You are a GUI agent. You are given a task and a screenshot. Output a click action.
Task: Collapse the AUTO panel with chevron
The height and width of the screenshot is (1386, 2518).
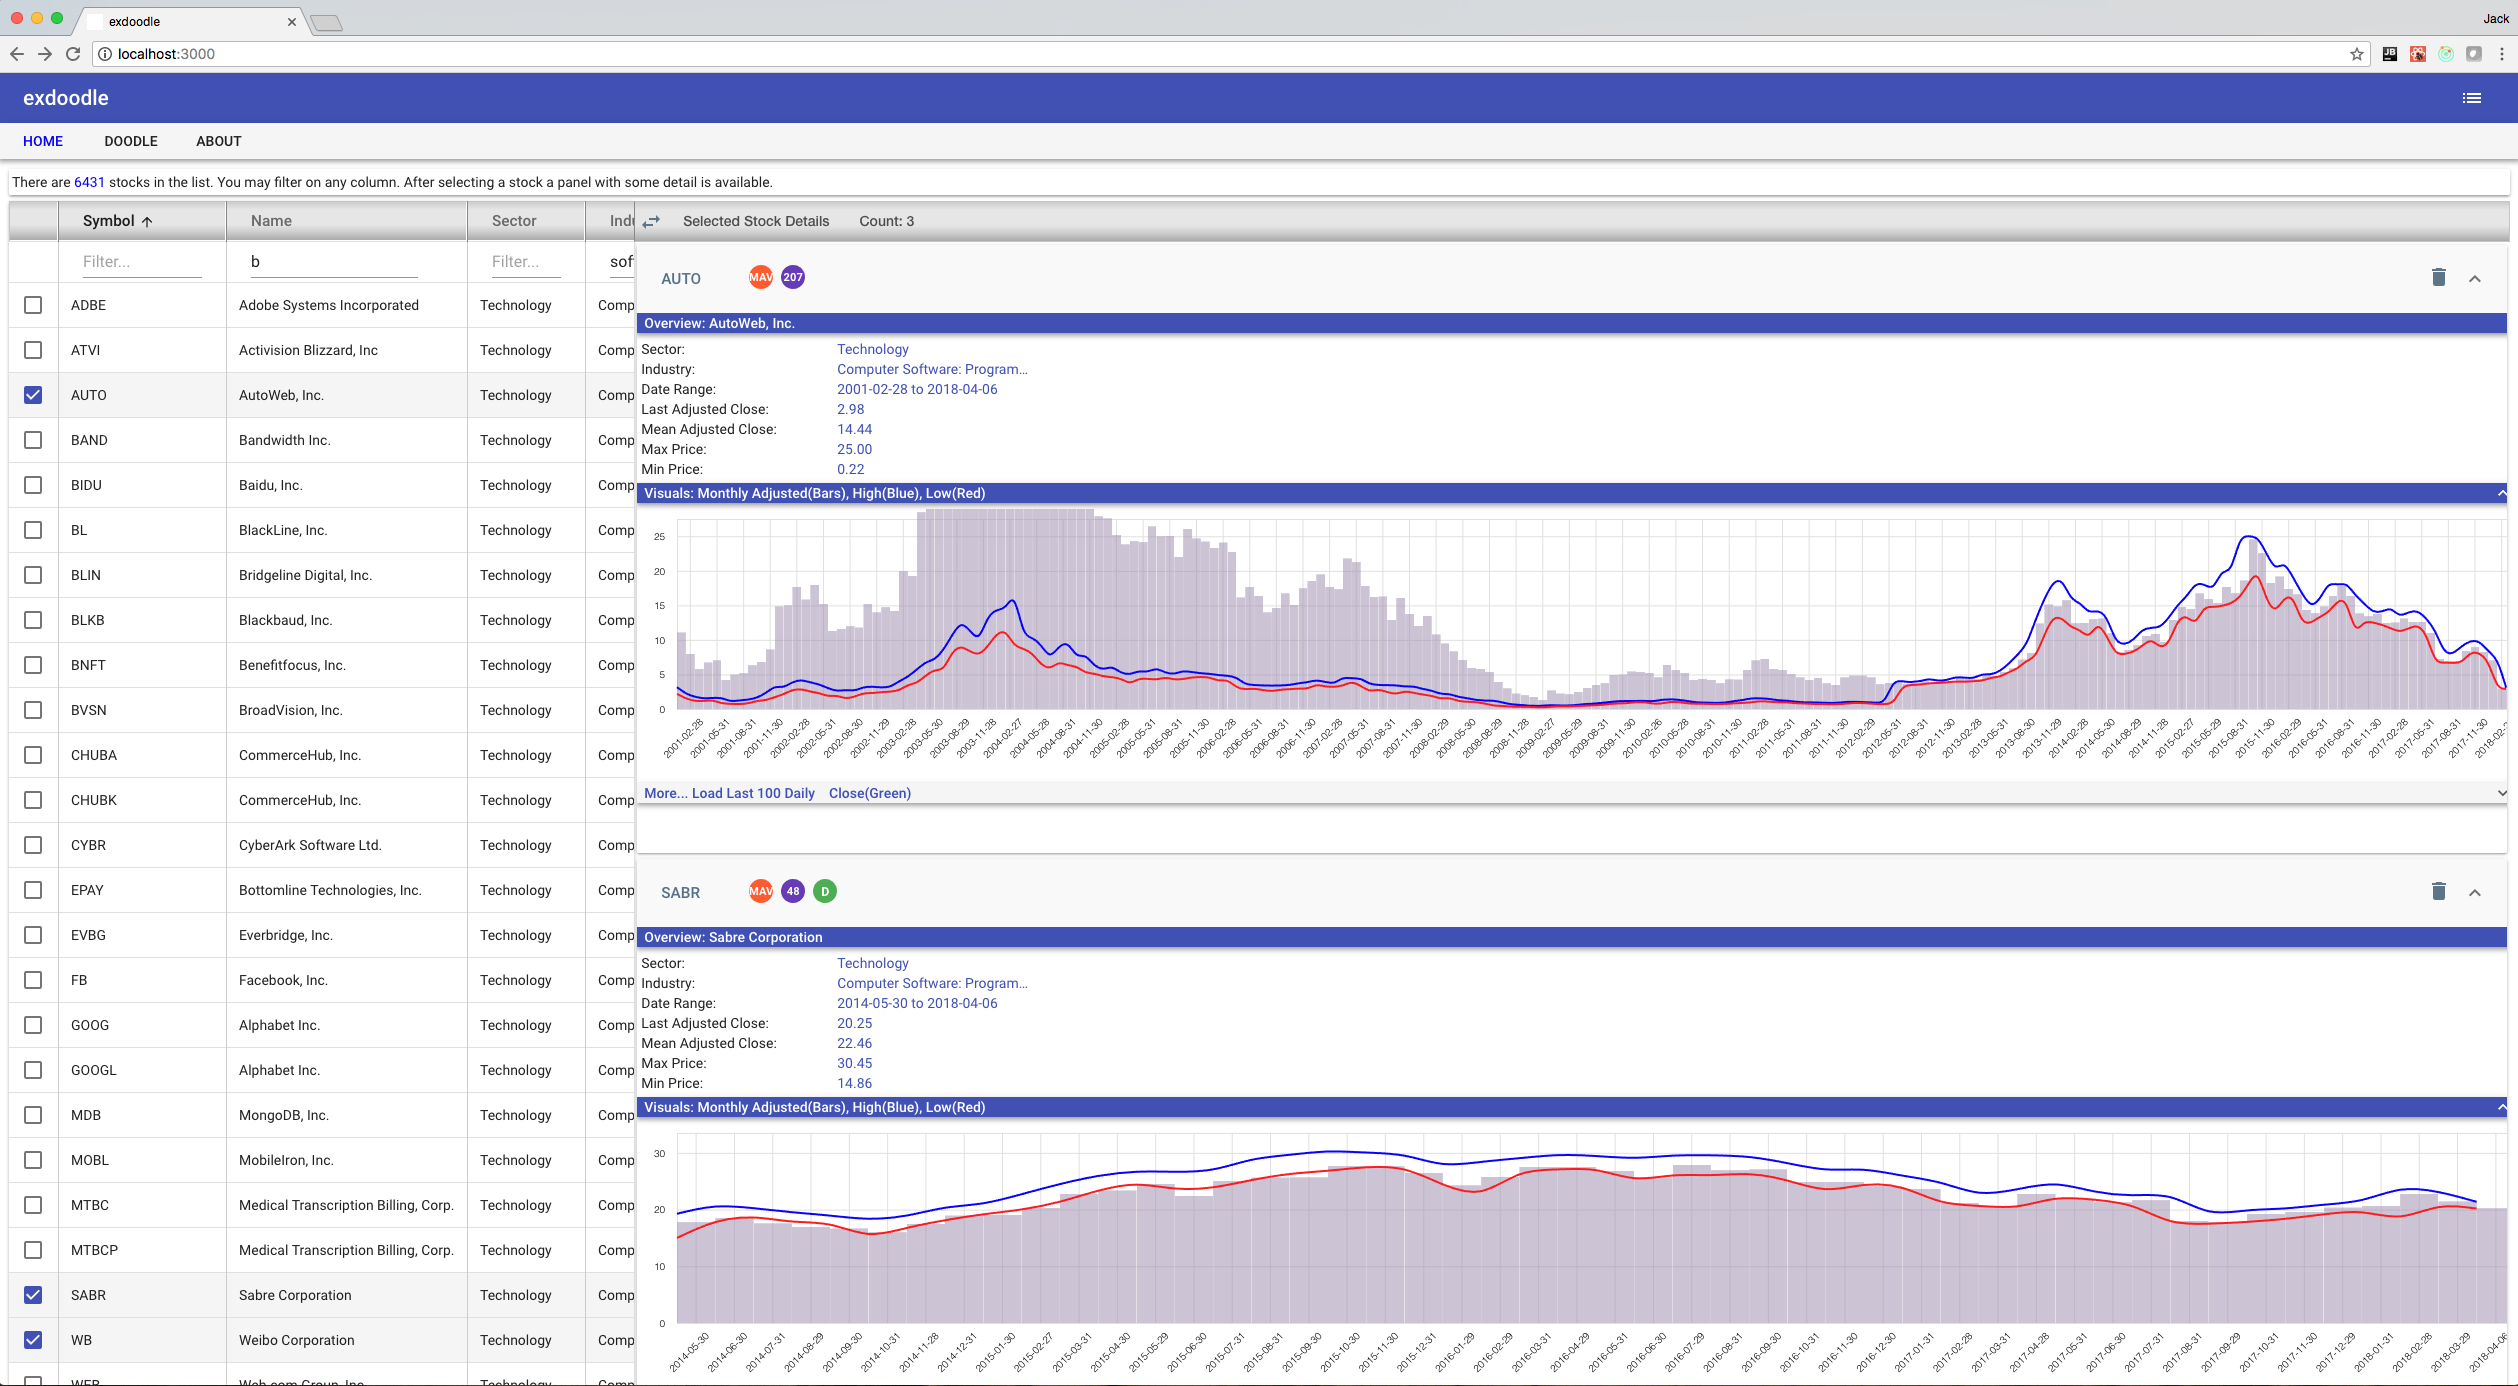[2475, 279]
